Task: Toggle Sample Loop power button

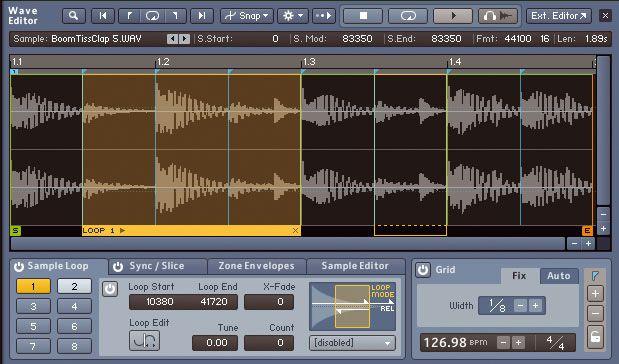Action: [x=19, y=267]
